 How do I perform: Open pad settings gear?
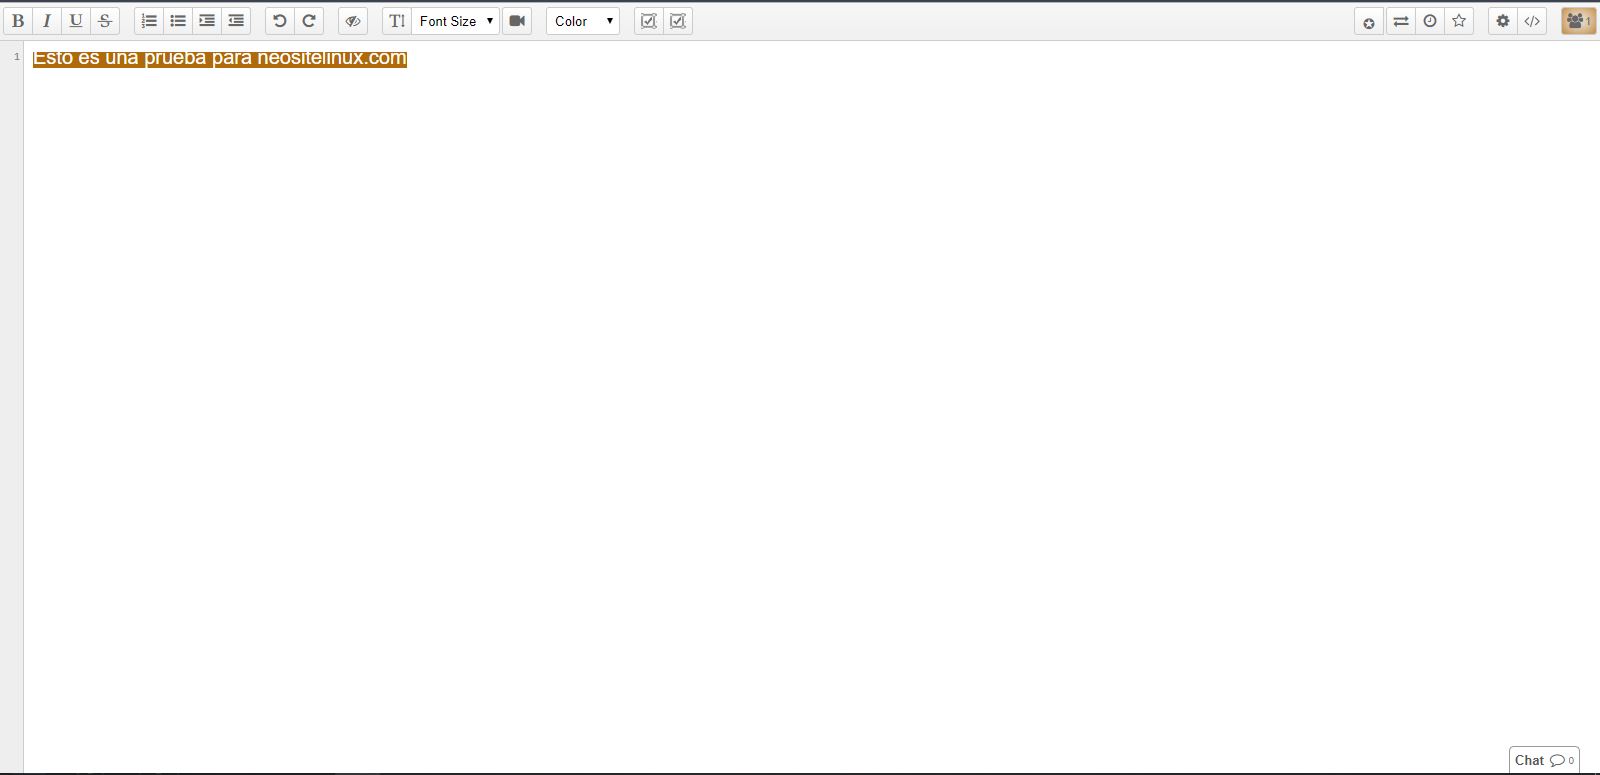point(1502,21)
